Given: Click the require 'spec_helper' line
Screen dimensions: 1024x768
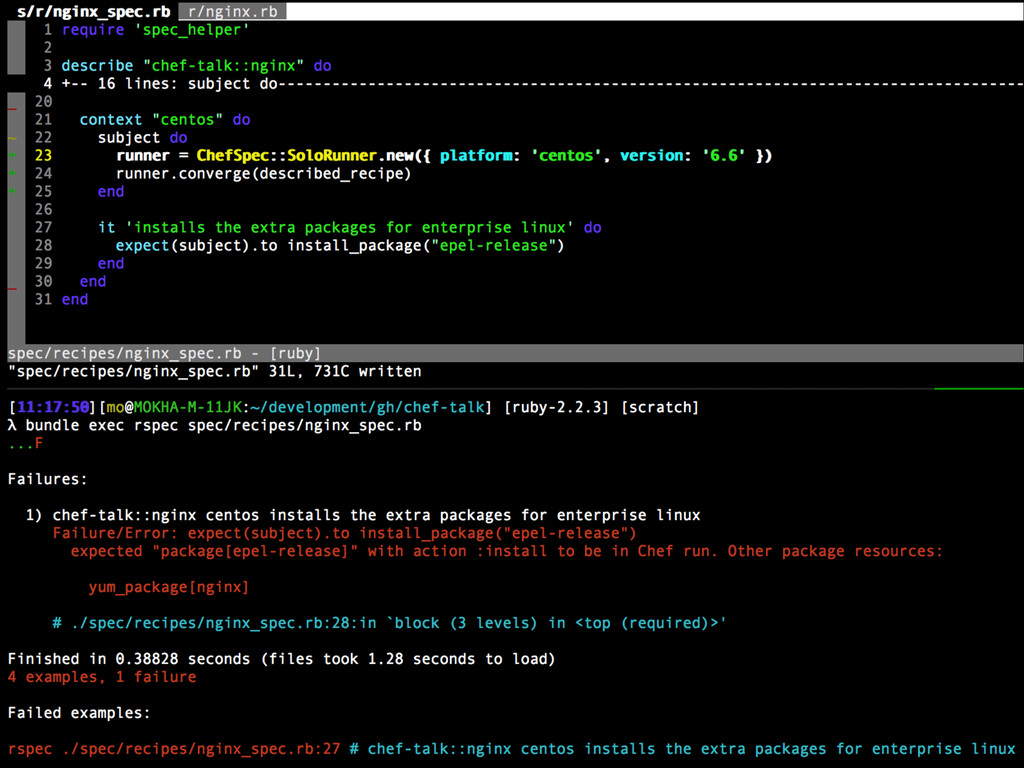Looking at the screenshot, I should pos(155,29).
